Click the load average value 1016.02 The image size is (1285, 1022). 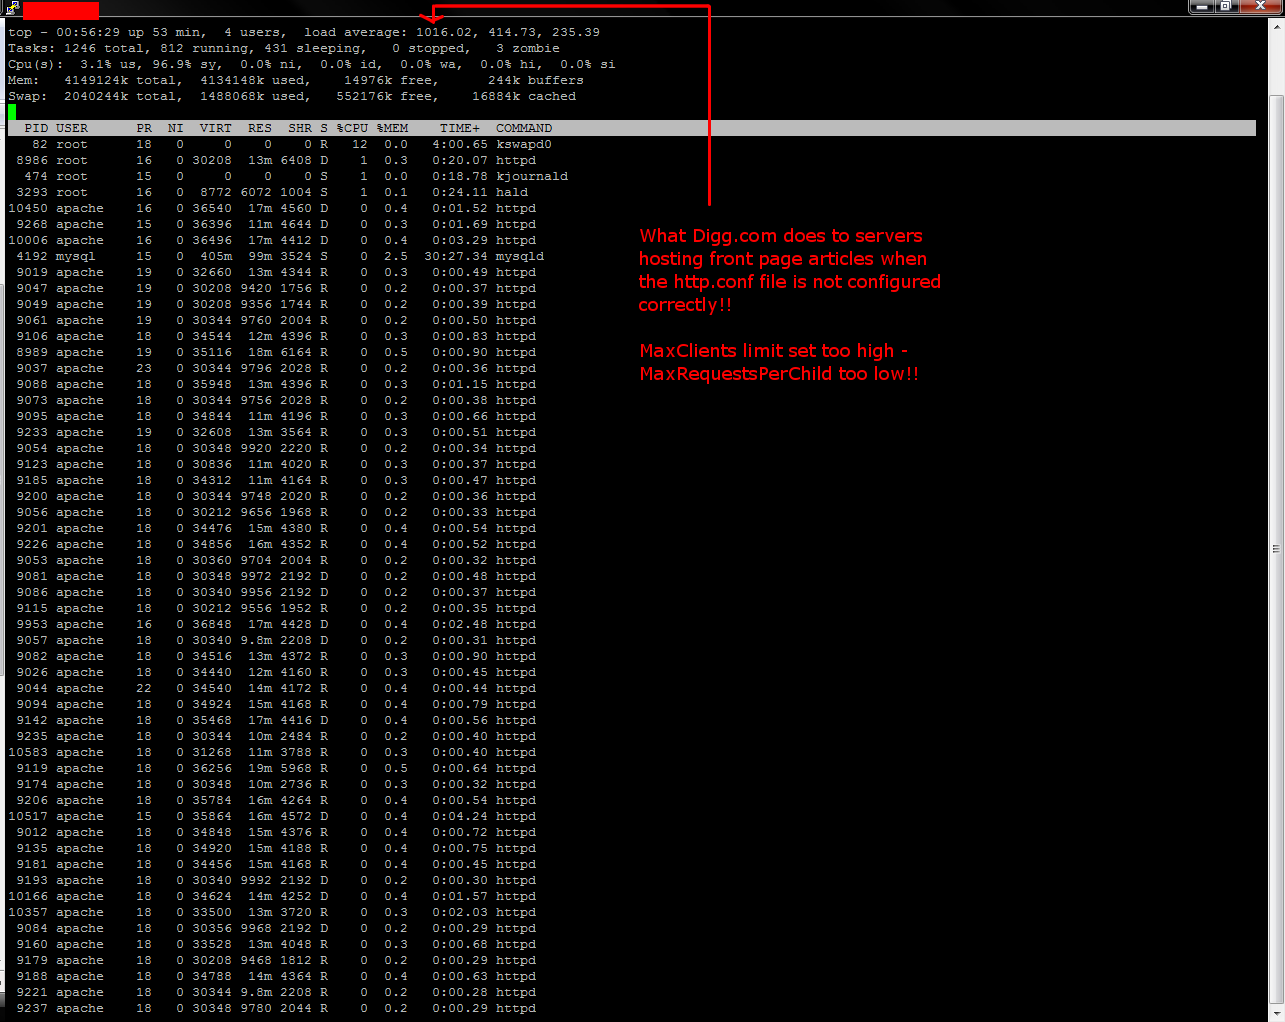(x=444, y=32)
